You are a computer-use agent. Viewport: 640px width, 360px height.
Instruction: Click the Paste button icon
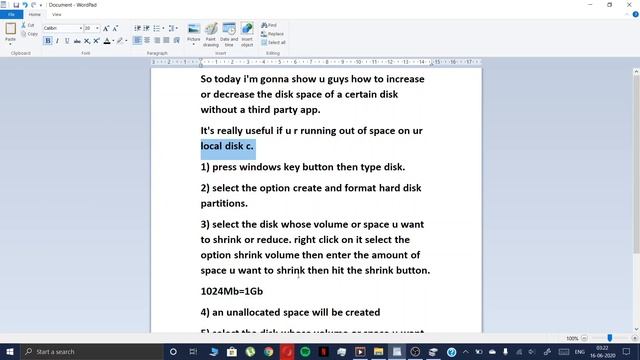(x=11, y=29)
